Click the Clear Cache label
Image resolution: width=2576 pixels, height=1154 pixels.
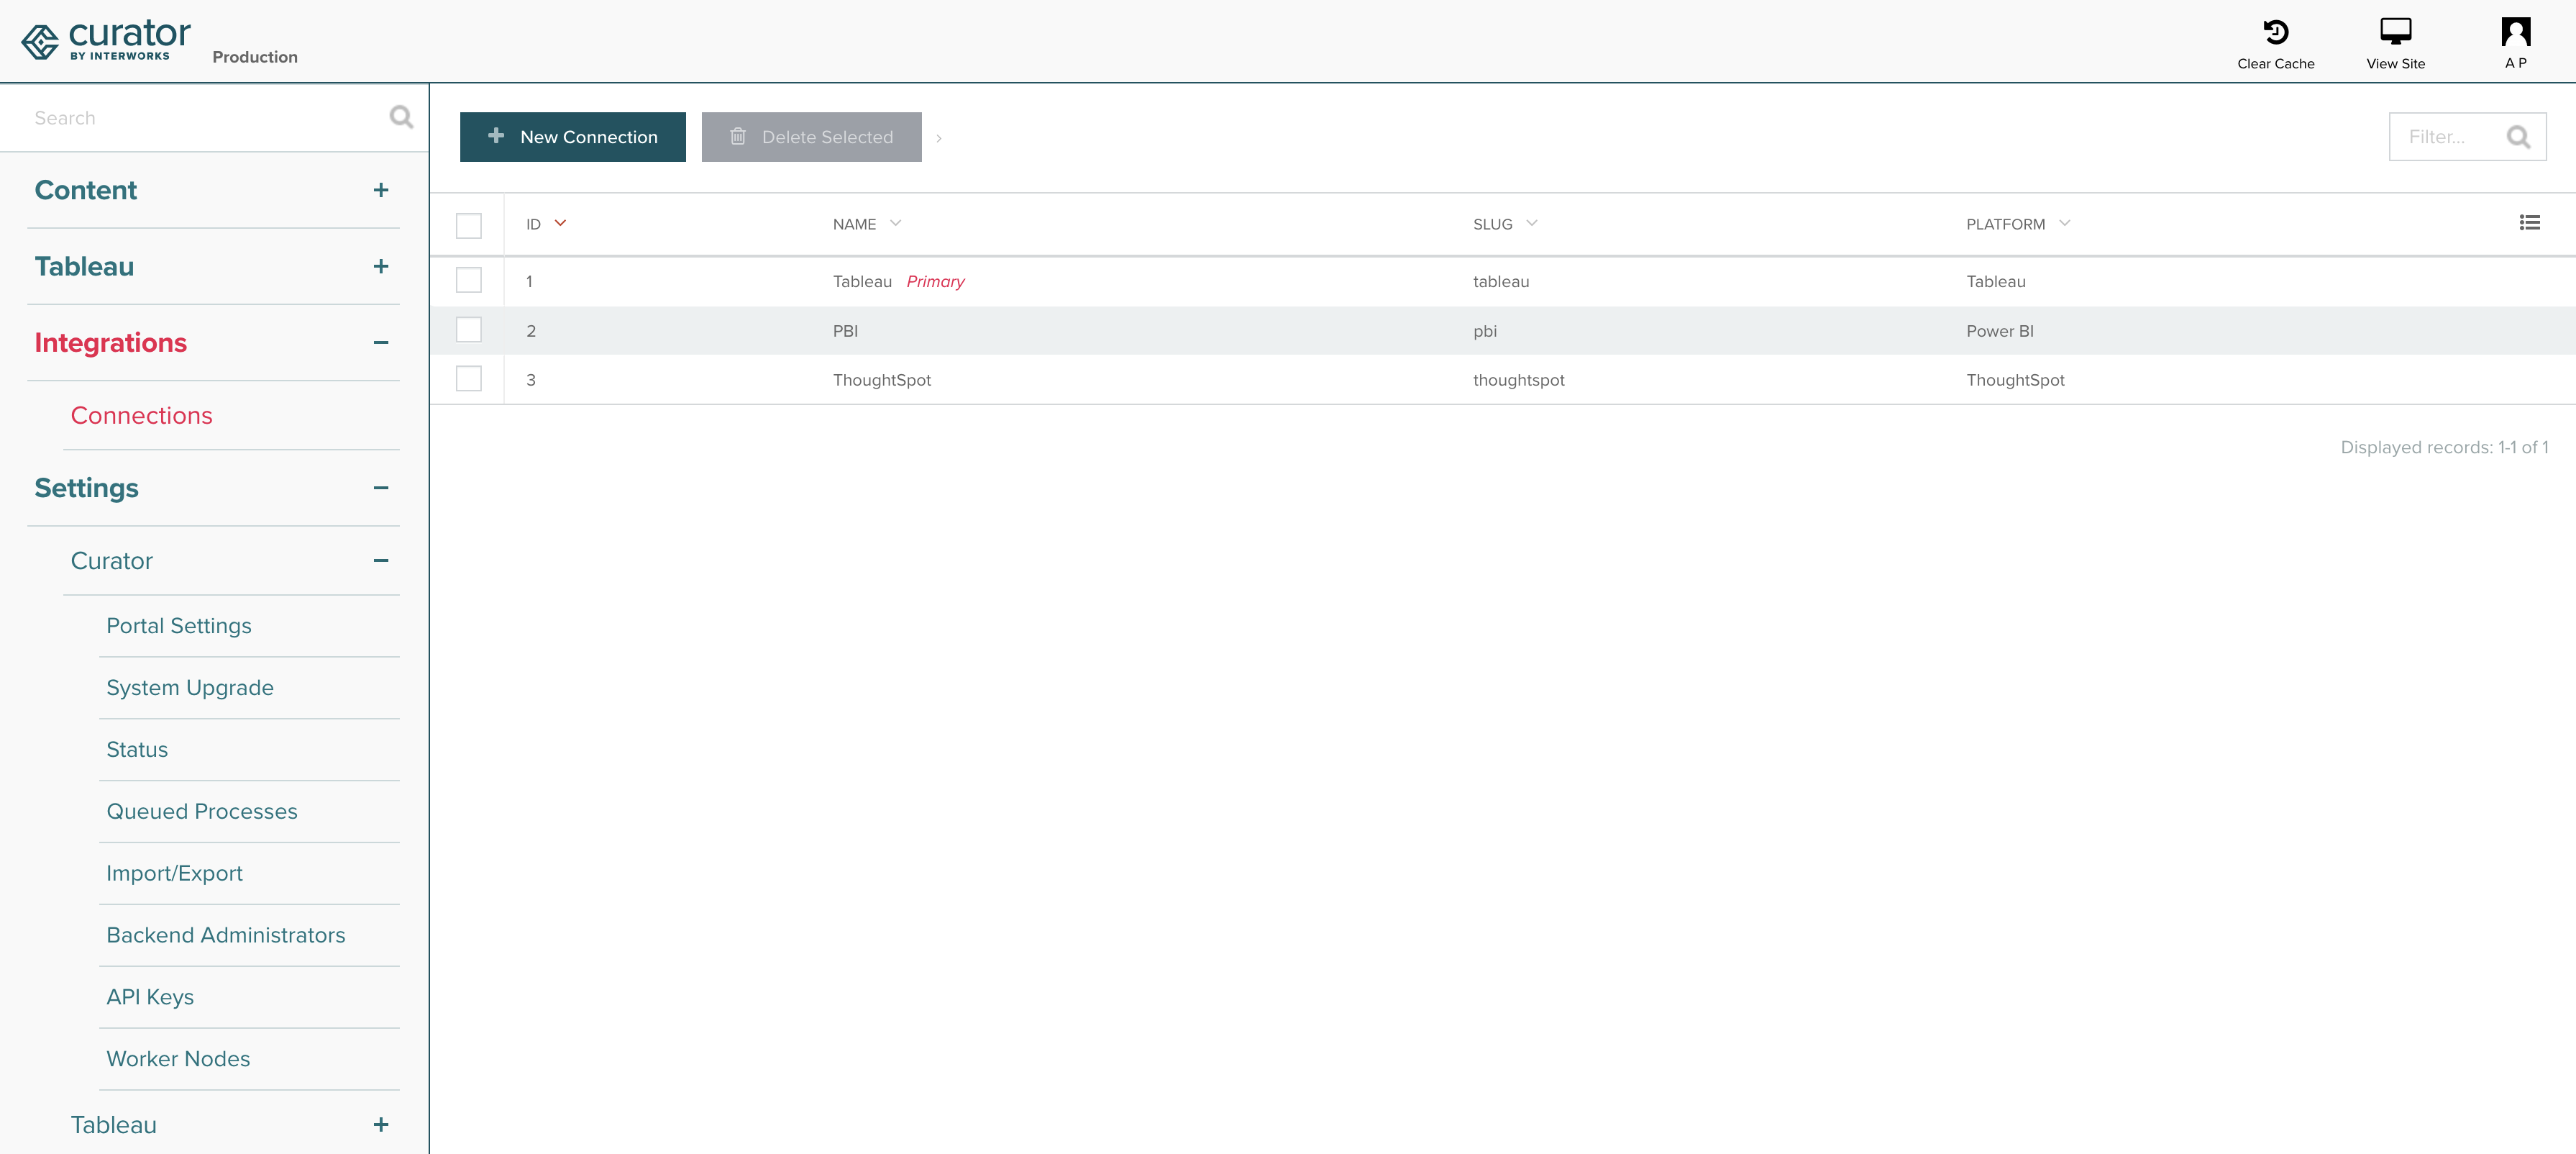click(2276, 64)
